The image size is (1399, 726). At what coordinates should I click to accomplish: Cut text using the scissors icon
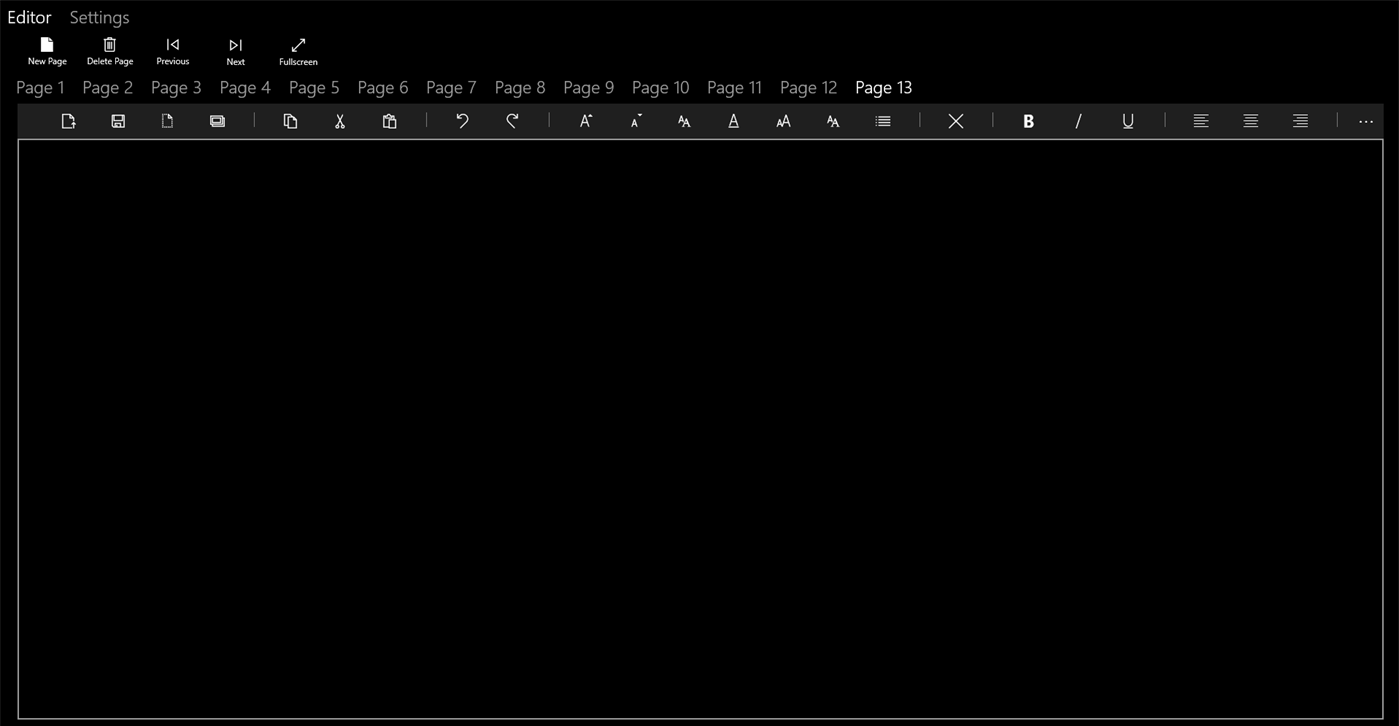point(340,121)
